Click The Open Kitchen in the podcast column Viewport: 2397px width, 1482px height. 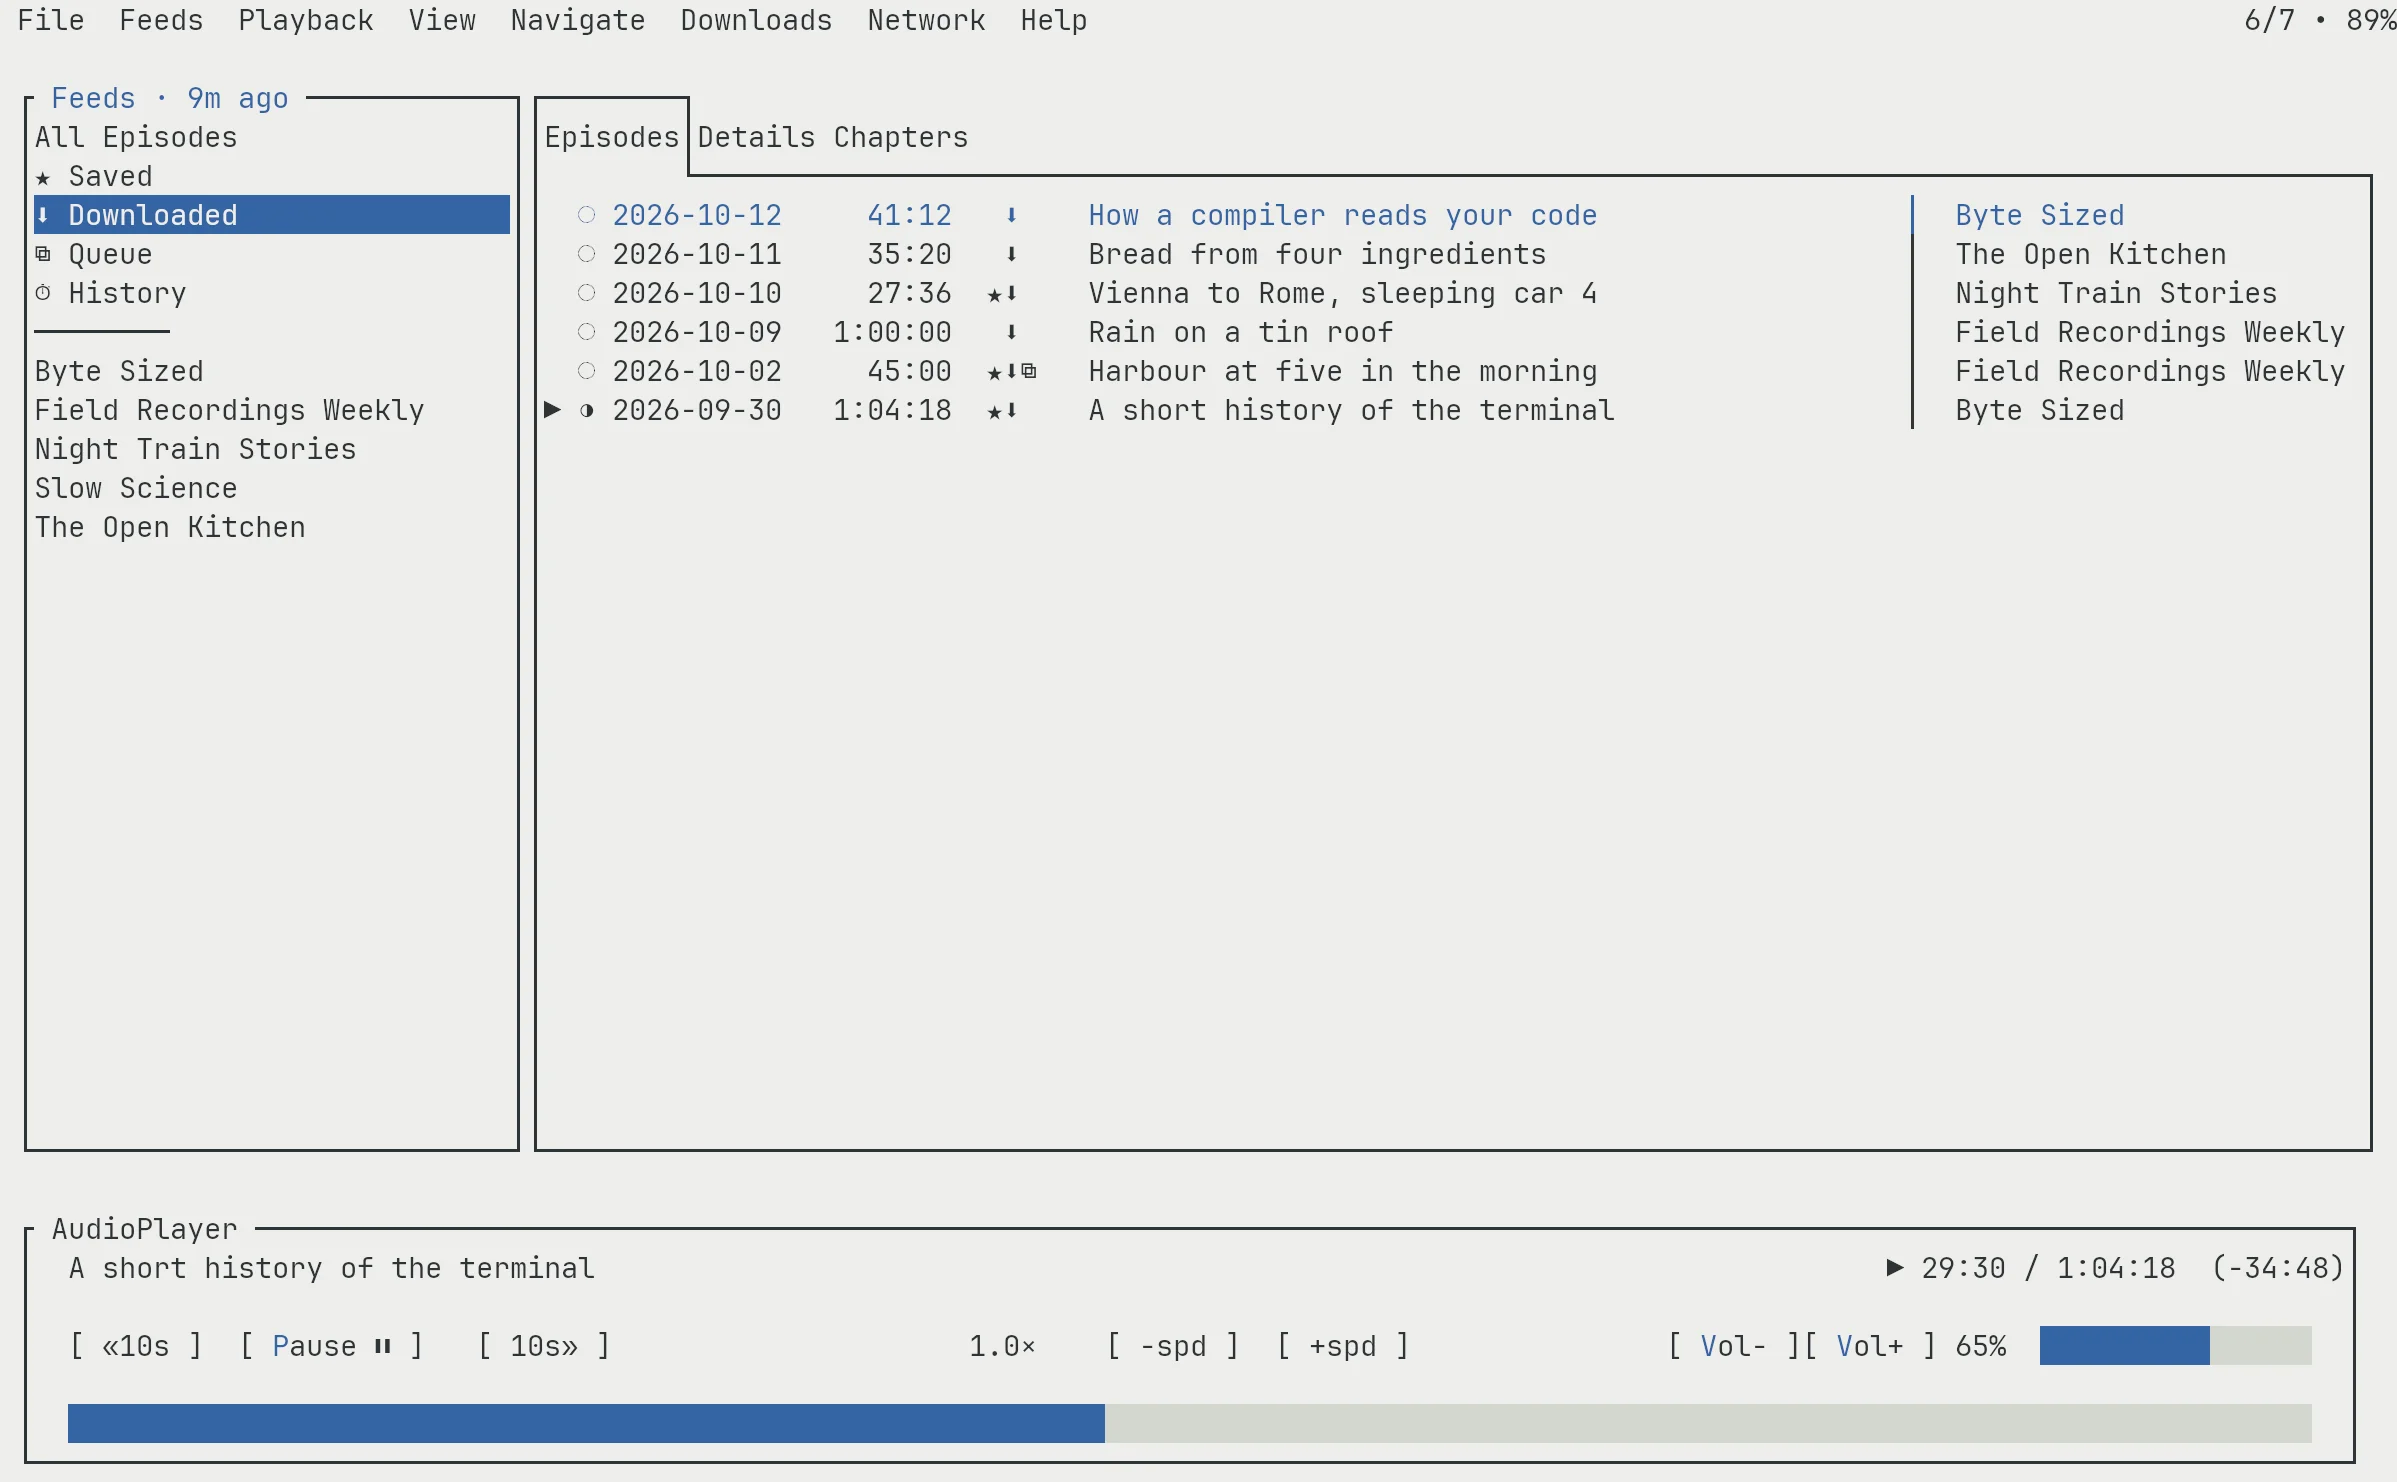(2091, 254)
